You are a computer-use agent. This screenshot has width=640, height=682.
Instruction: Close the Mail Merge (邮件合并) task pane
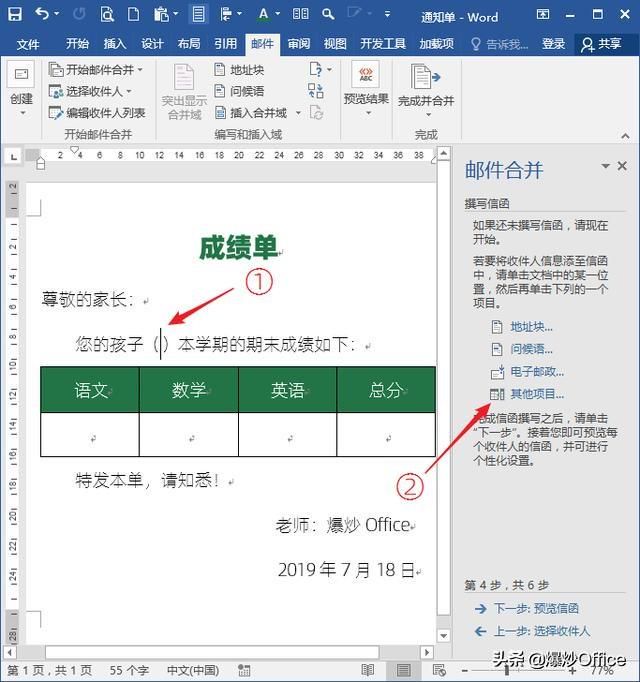(622, 166)
